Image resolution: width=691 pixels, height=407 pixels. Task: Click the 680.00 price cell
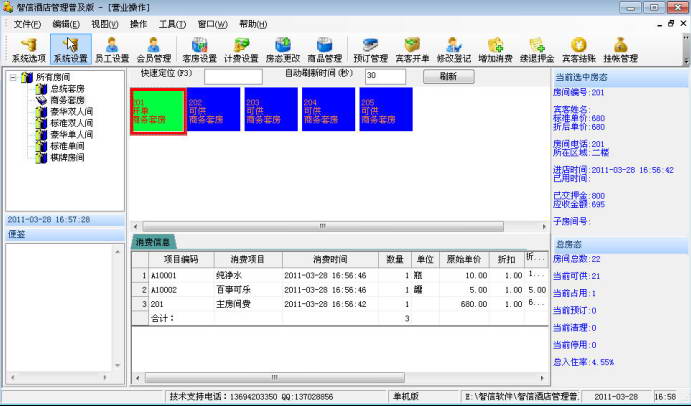464,304
